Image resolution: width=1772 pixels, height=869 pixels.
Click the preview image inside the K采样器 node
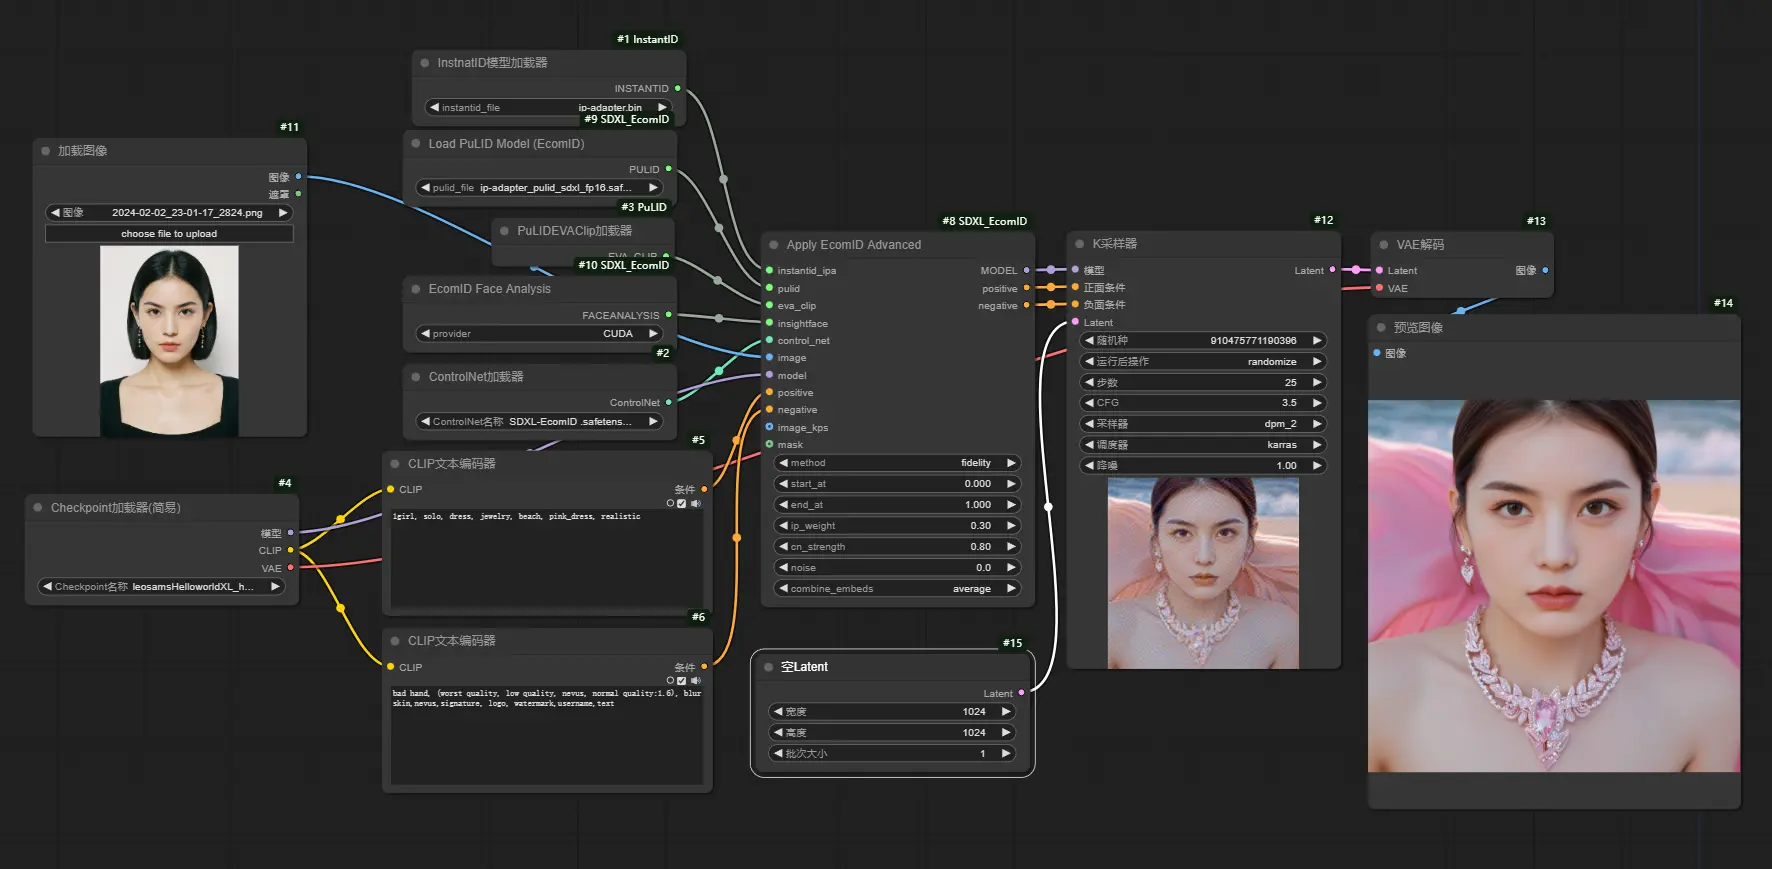1203,573
